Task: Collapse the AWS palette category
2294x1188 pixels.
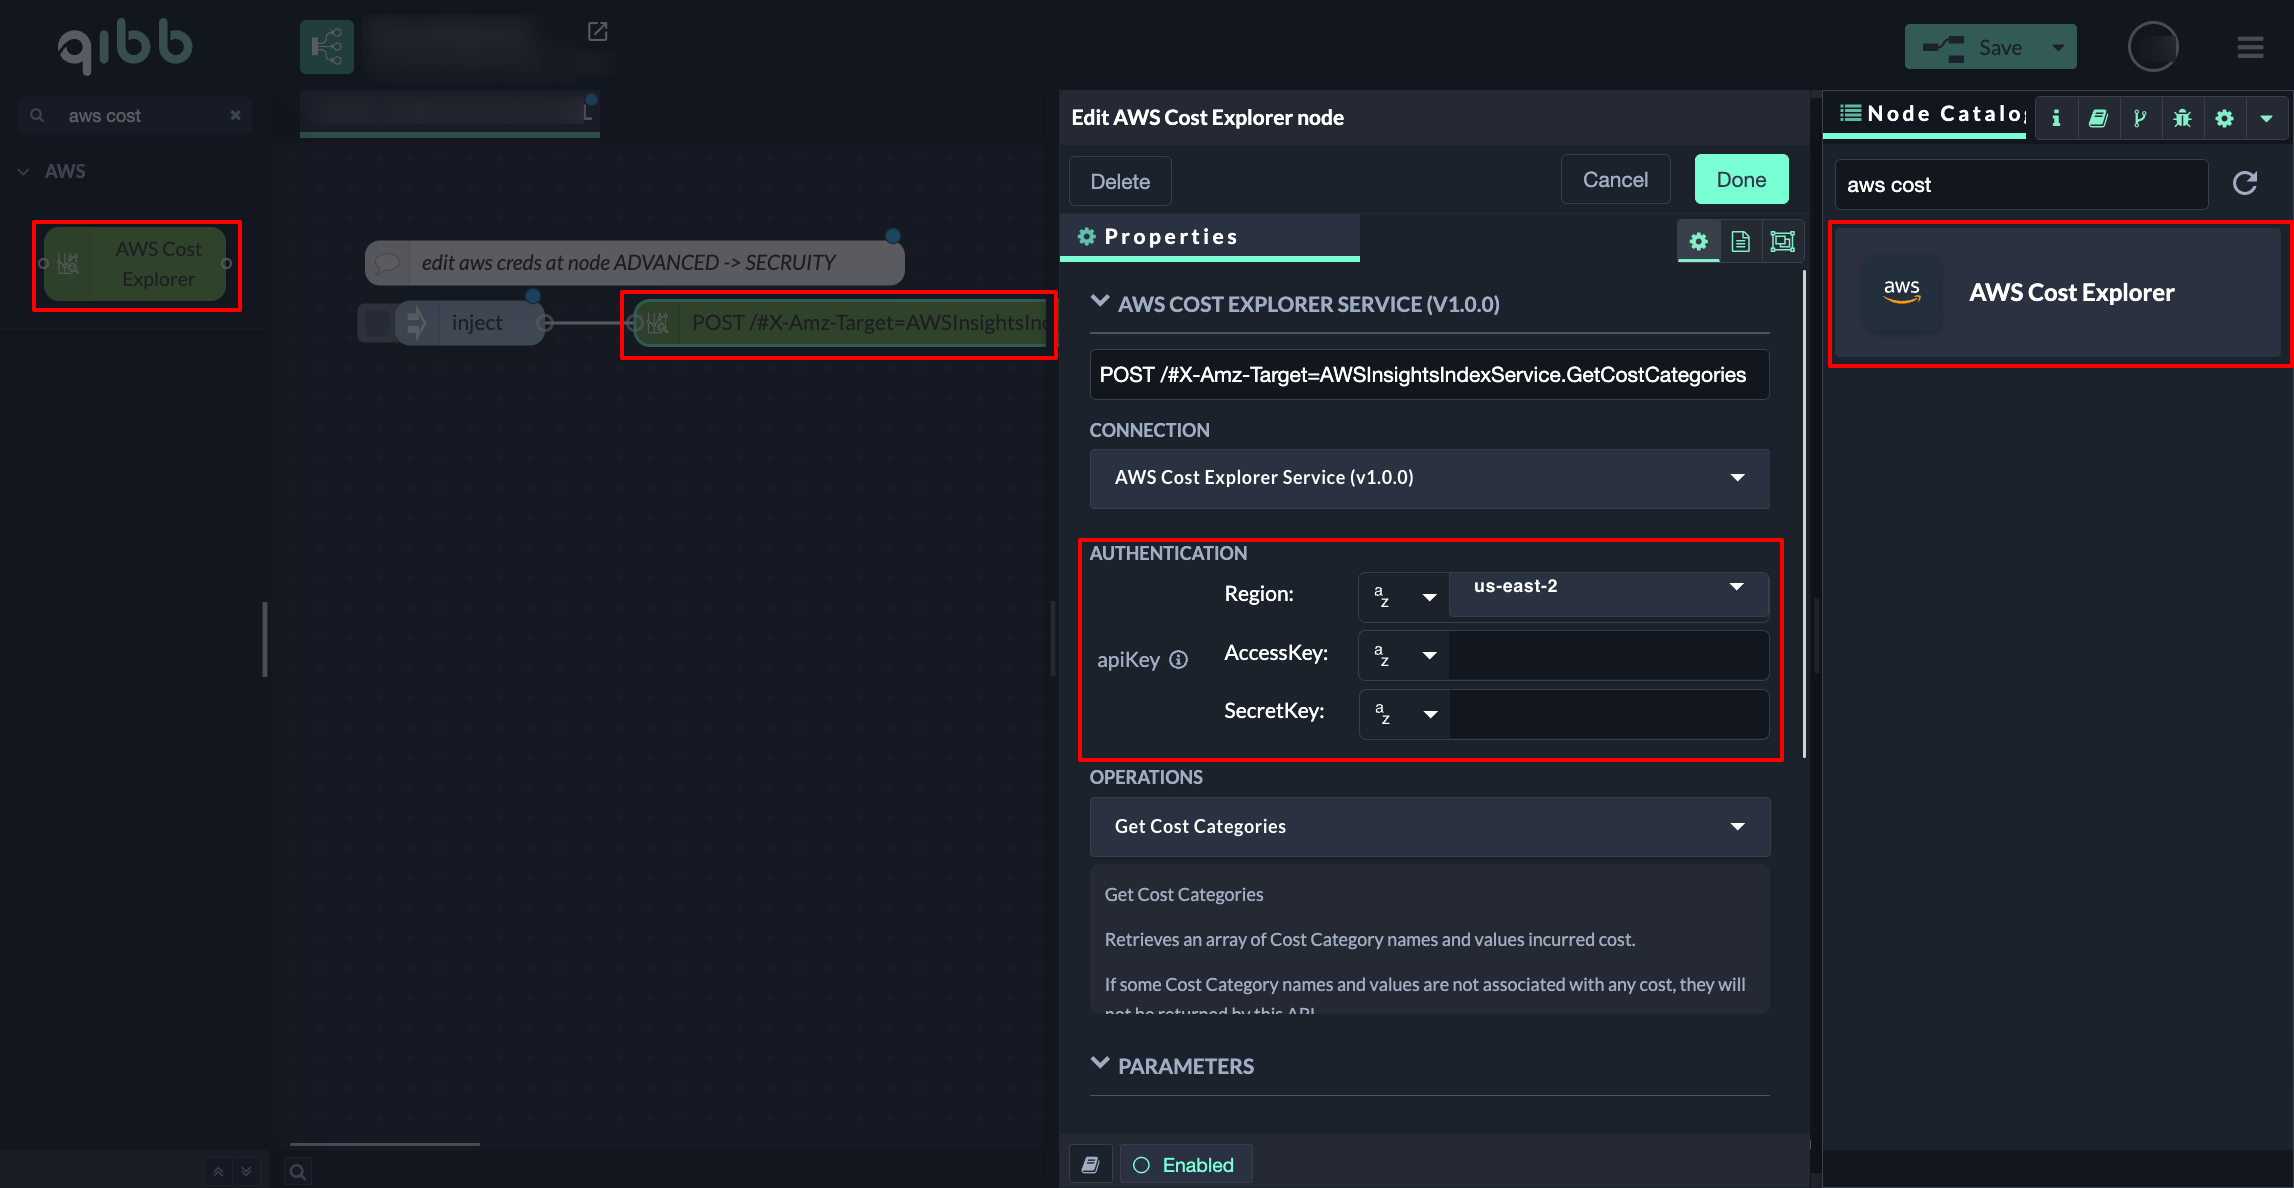Action: 23,171
